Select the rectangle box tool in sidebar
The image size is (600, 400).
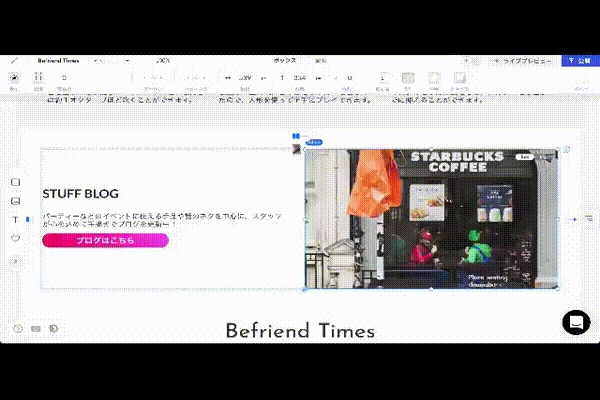coord(15,182)
